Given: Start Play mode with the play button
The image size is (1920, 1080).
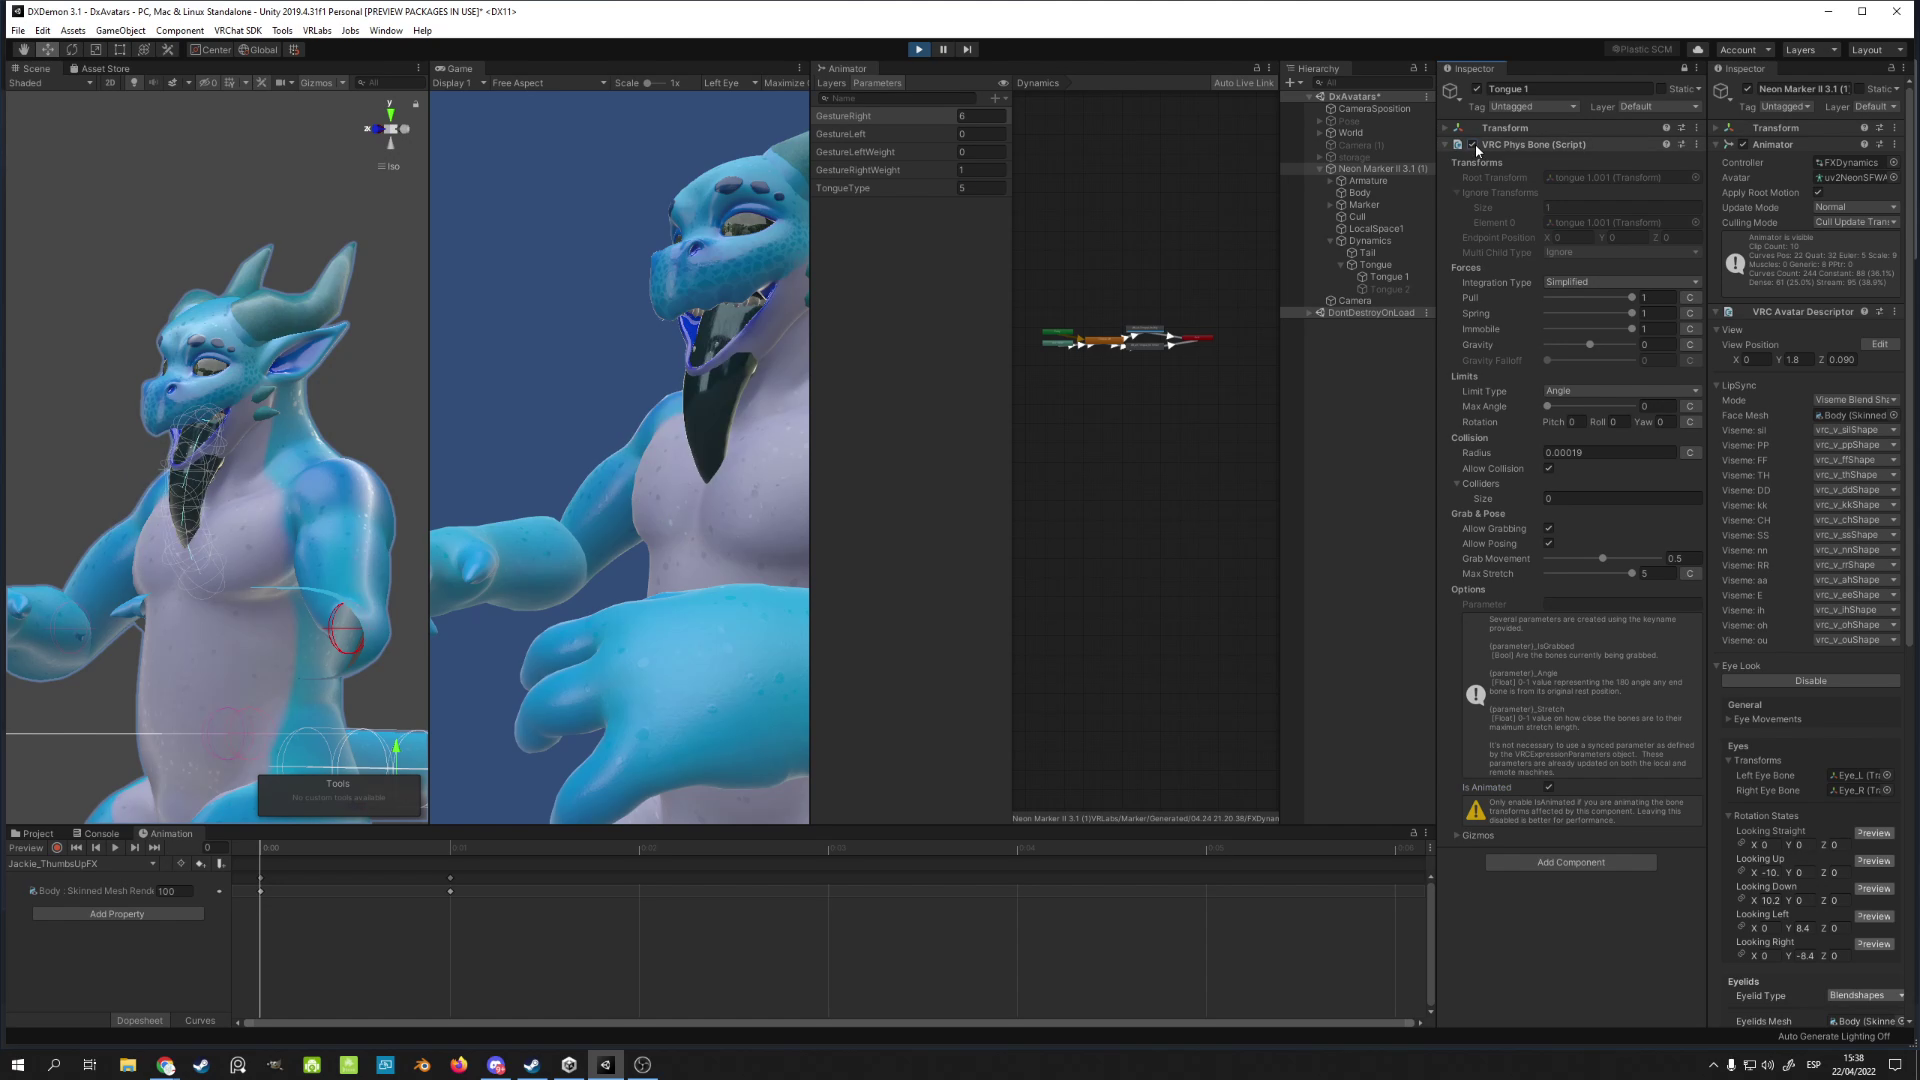Looking at the screenshot, I should point(918,49).
